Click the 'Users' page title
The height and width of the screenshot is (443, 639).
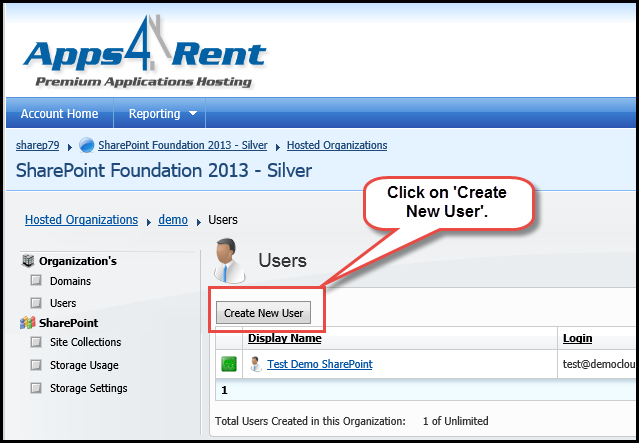click(x=282, y=260)
